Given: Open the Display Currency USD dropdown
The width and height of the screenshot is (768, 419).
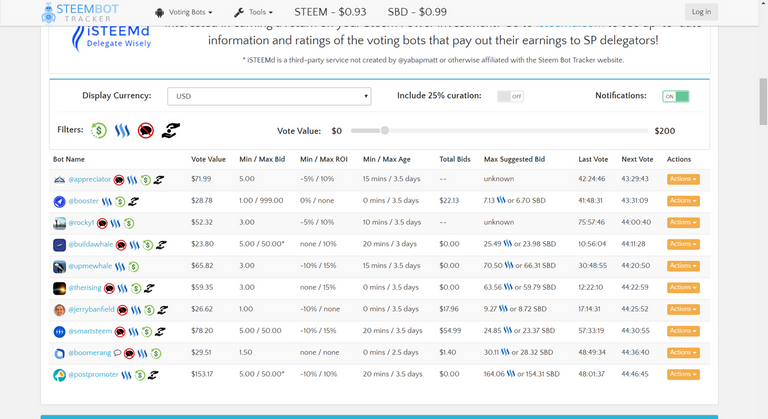Looking at the screenshot, I should click(269, 96).
